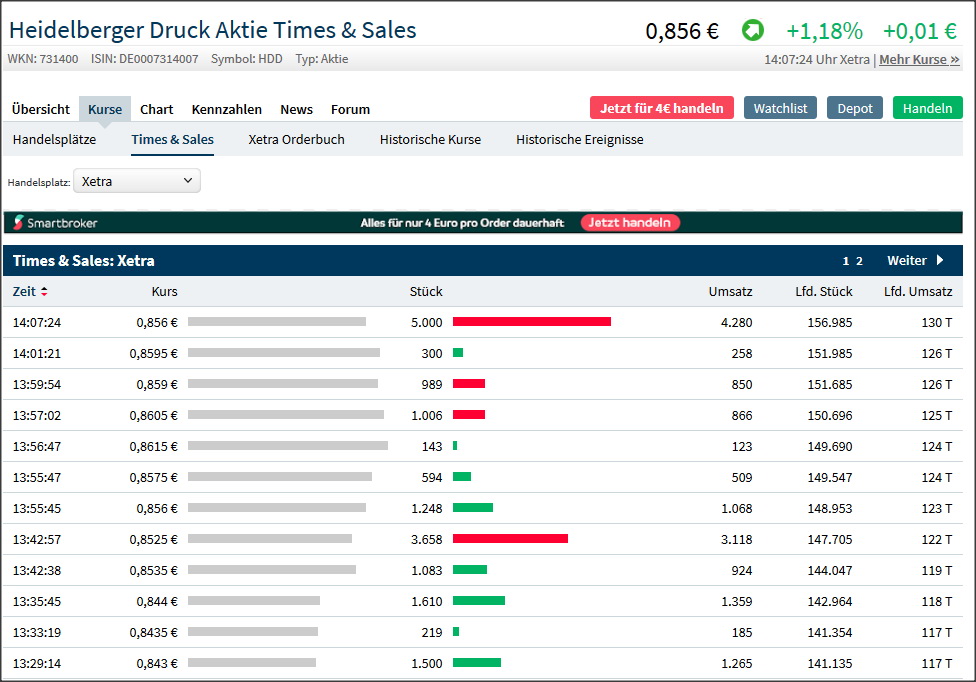Click the Depot button
The height and width of the screenshot is (682, 976).
pos(855,108)
